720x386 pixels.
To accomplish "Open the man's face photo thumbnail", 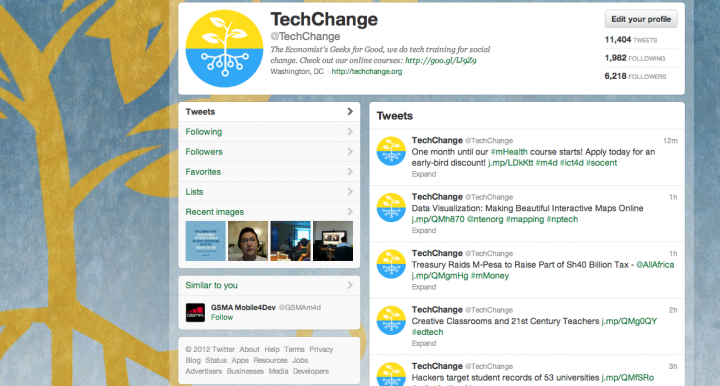I will 248,241.
